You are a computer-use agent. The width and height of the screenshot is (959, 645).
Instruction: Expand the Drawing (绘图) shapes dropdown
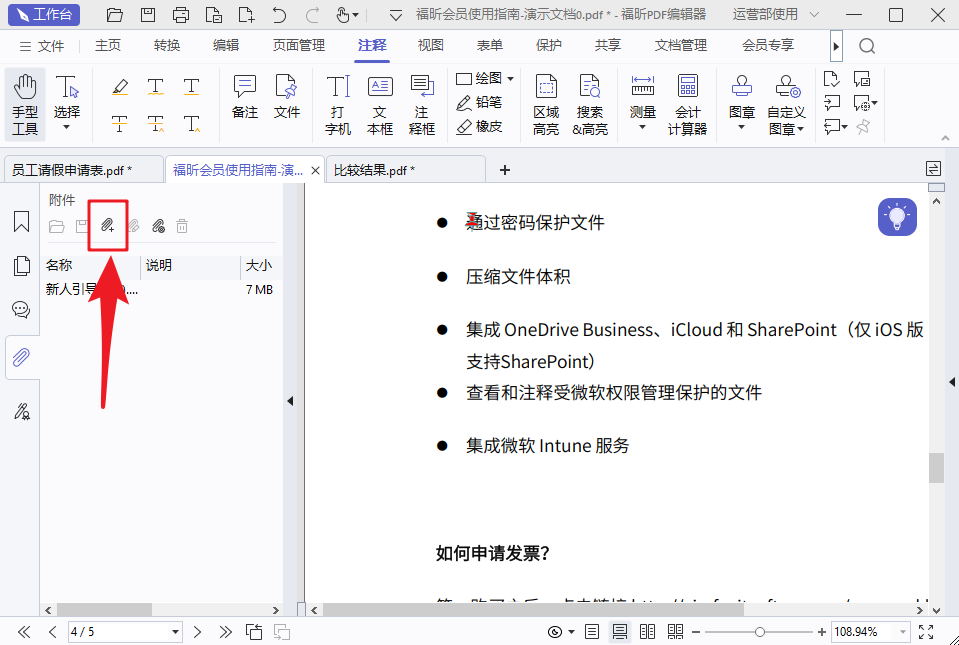tap(510, 78)
